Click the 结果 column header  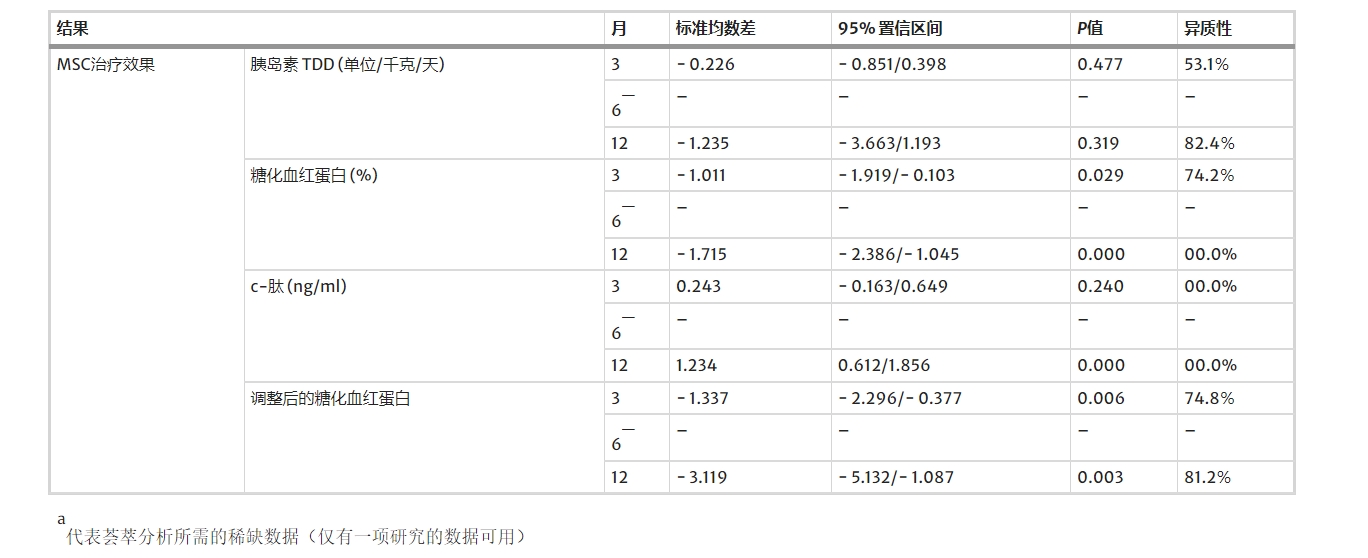click(x=73, y=29)
